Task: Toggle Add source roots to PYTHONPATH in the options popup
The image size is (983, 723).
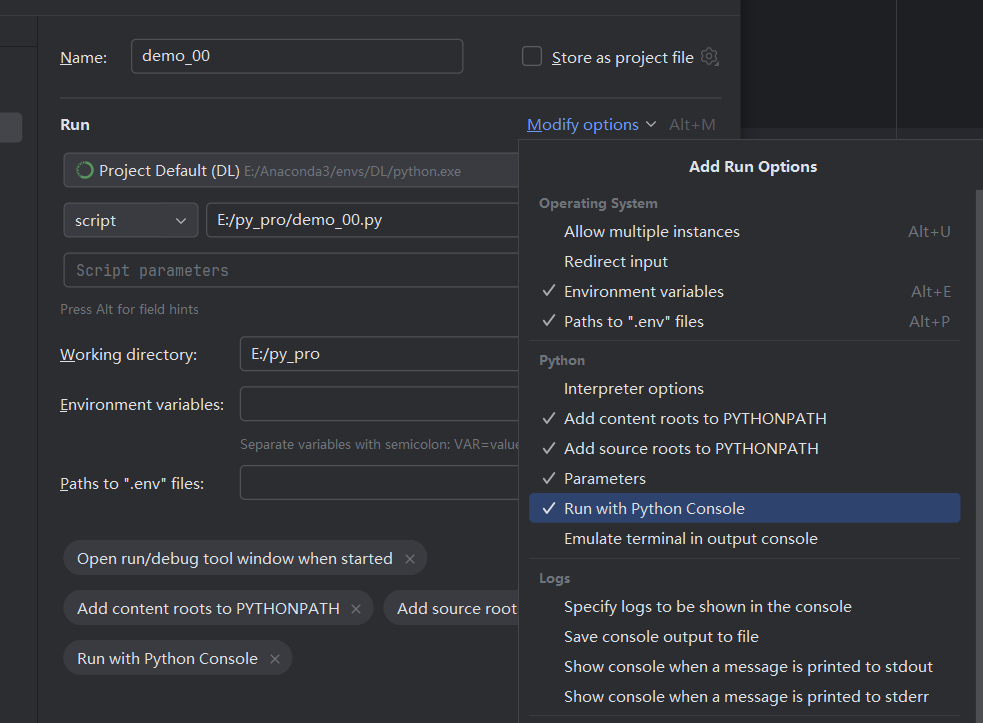Action: tap(745, 449)
